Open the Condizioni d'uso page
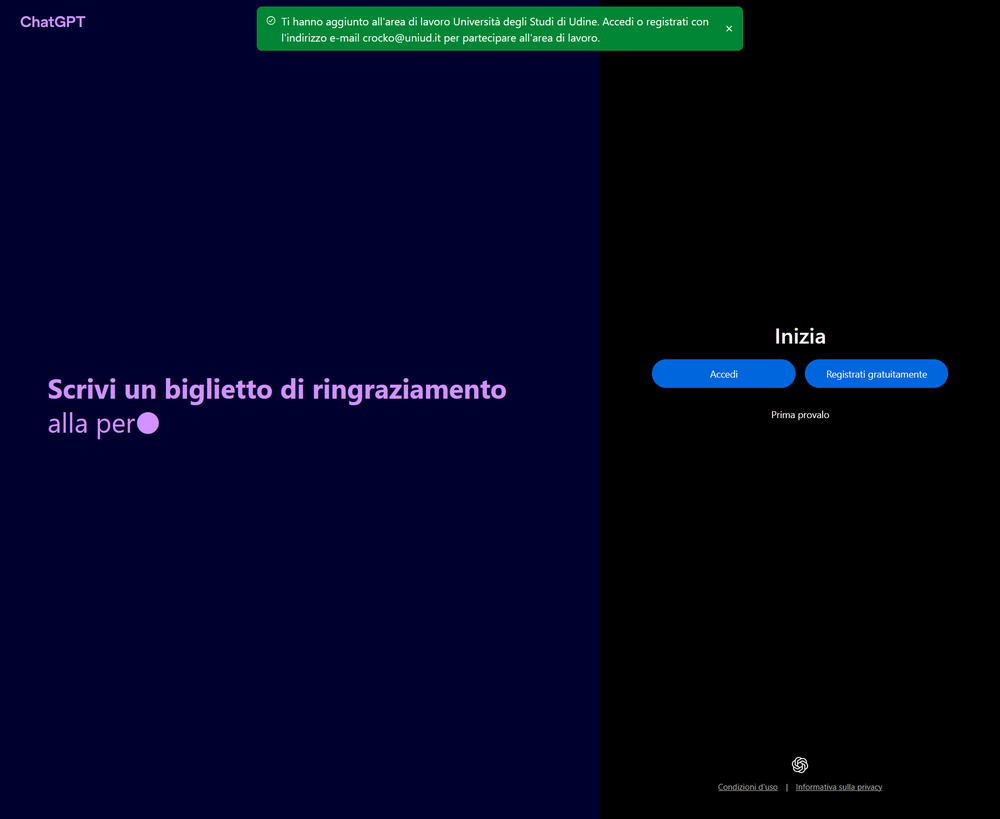1000x819 pixels. click(747, 787)
